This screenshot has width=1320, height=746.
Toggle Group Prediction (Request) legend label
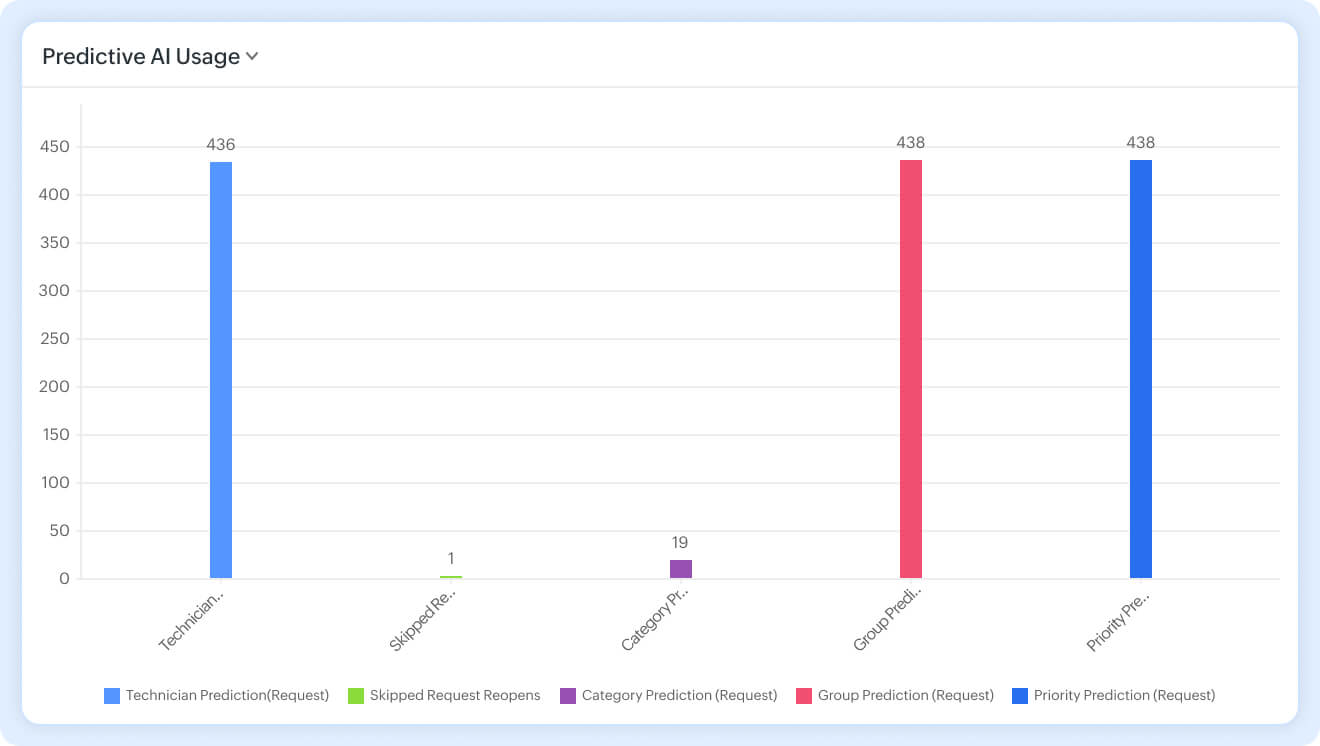click(x=905, y=696)
